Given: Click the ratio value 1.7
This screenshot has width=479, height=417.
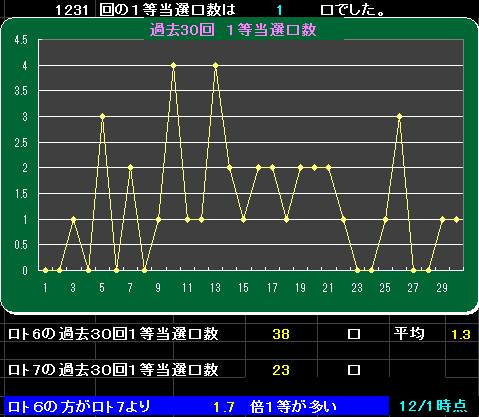Looking at the screenshot, I should tap(224, 407).
